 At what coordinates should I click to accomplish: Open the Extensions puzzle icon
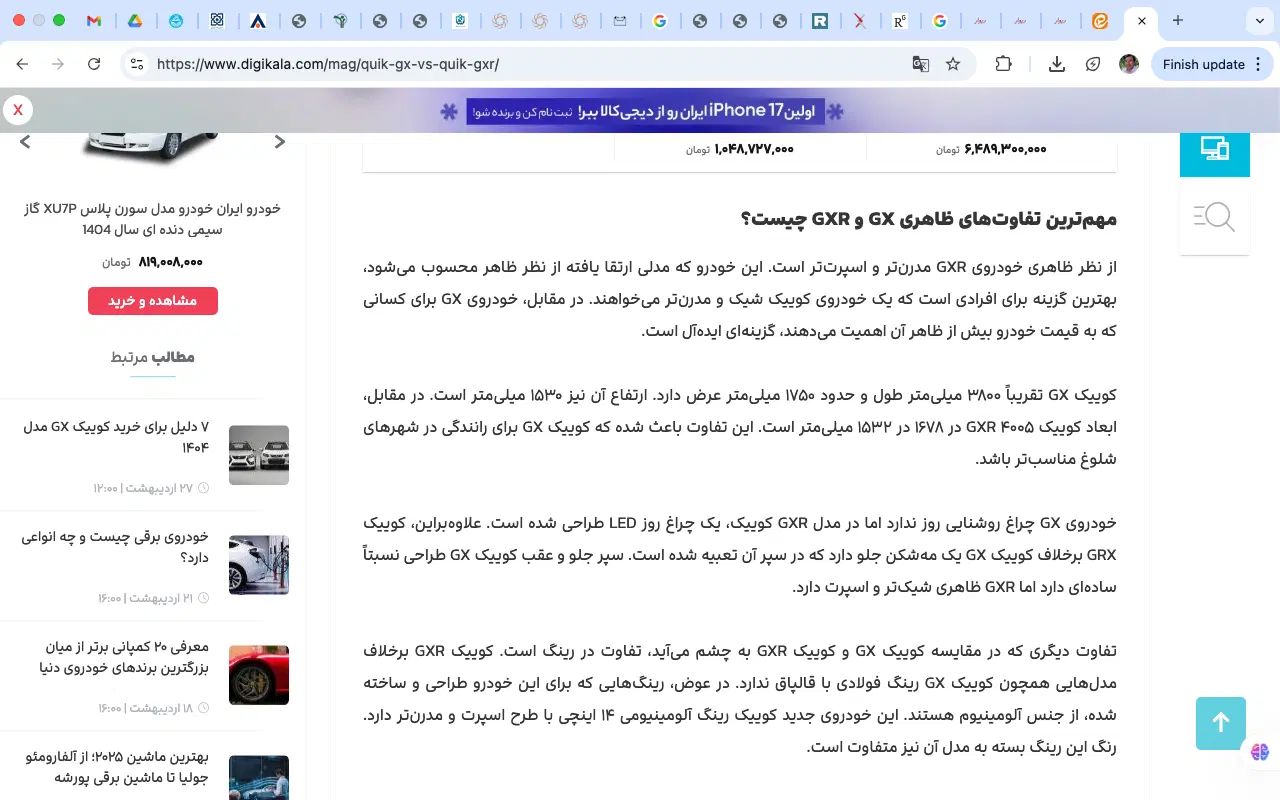coord(1003,64)
